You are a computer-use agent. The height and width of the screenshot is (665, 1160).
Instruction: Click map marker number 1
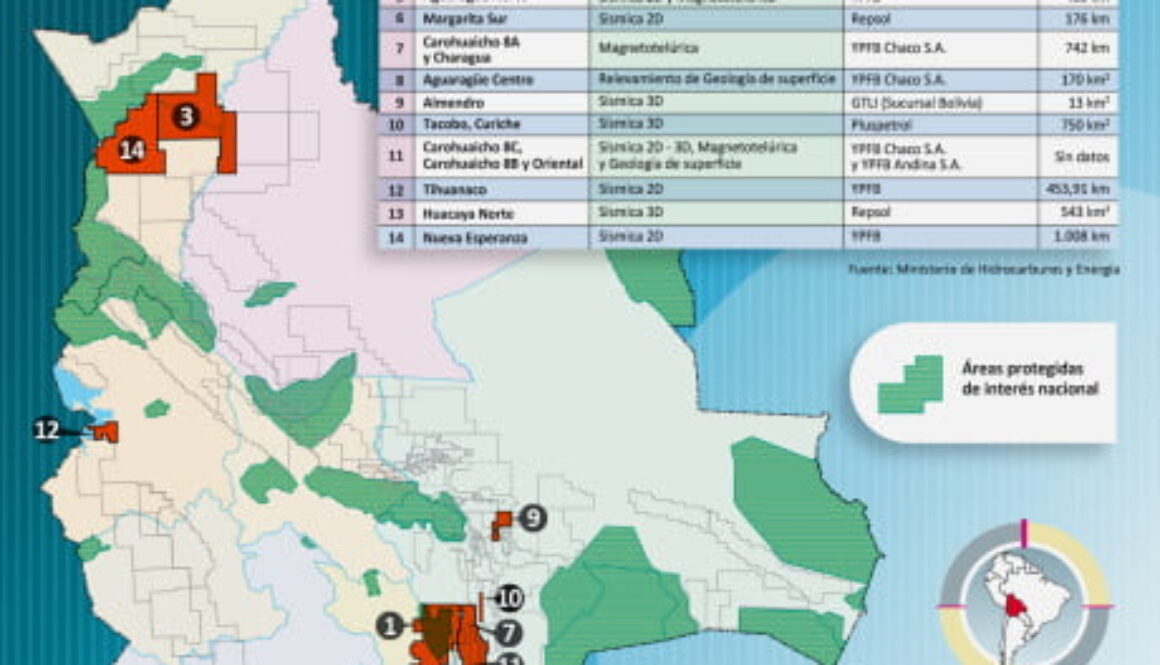[x=390, y=626]
